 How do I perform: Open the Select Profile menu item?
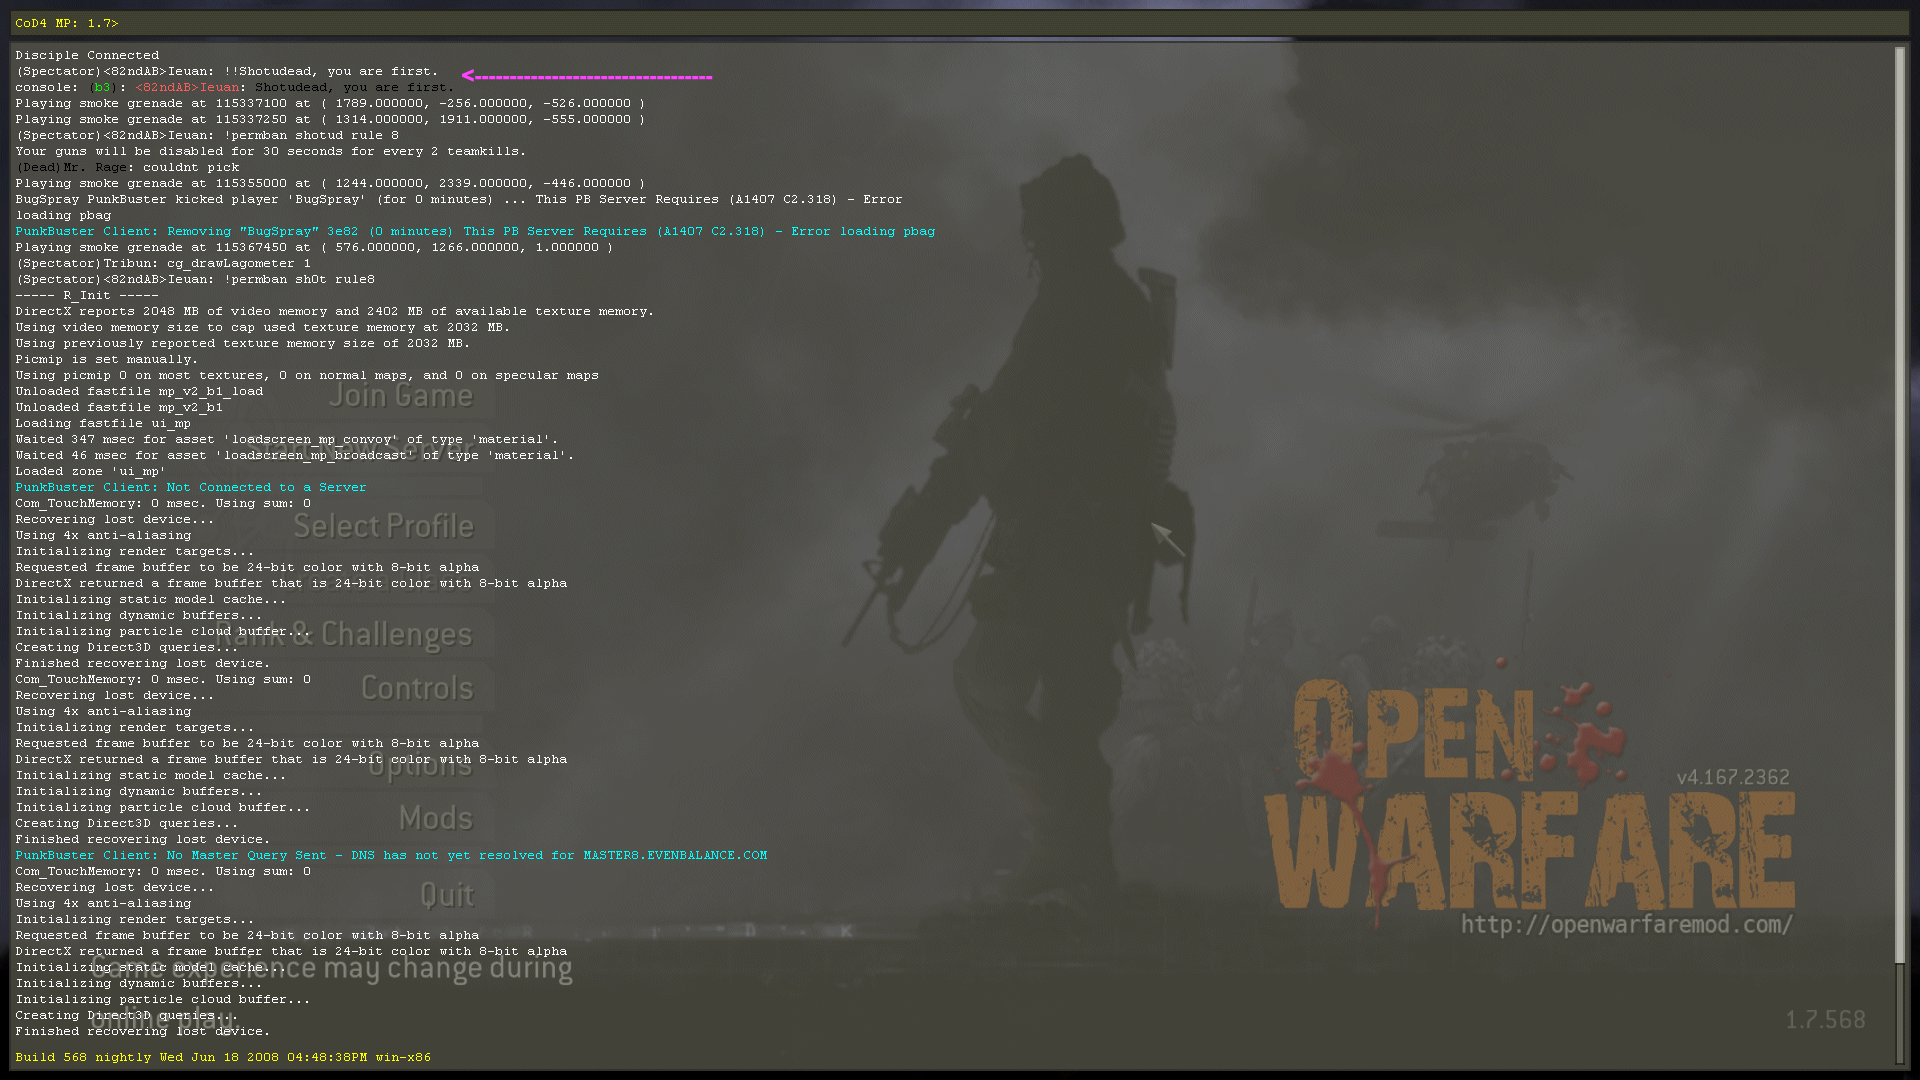coord(384,526)
